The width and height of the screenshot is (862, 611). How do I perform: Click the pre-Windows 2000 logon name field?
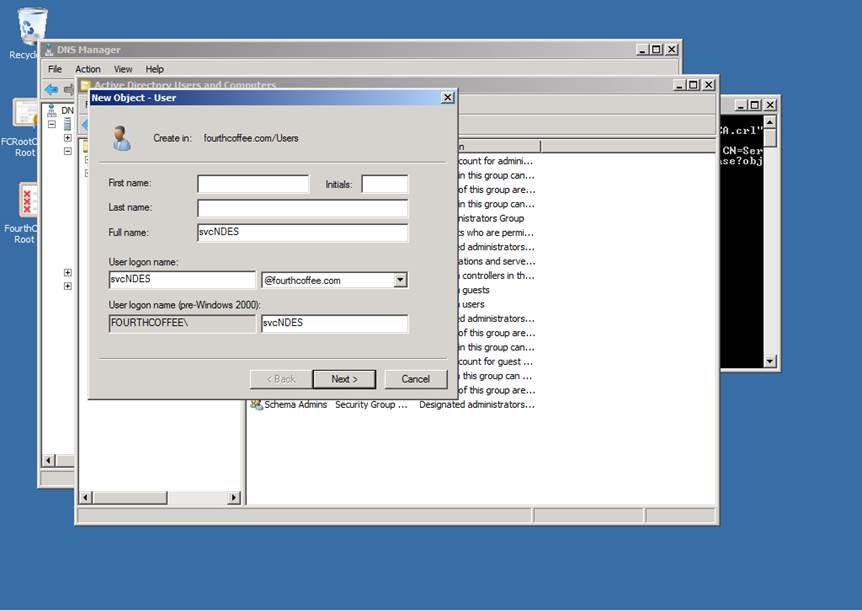tap(334, 323)
